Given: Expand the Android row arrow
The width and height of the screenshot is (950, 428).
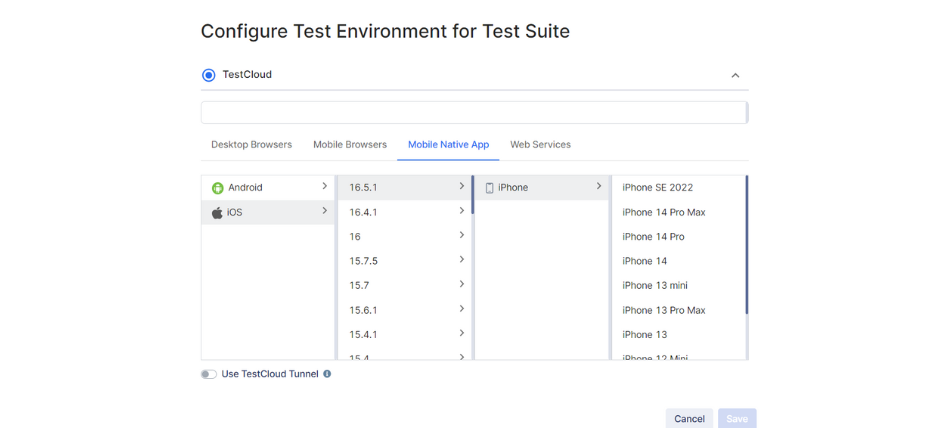Looking at the screenshot, I should 325,186.
